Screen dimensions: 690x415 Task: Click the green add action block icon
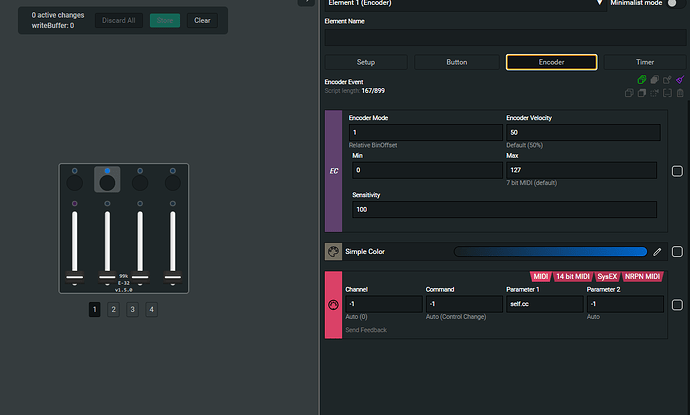click(x=641, y=79)
